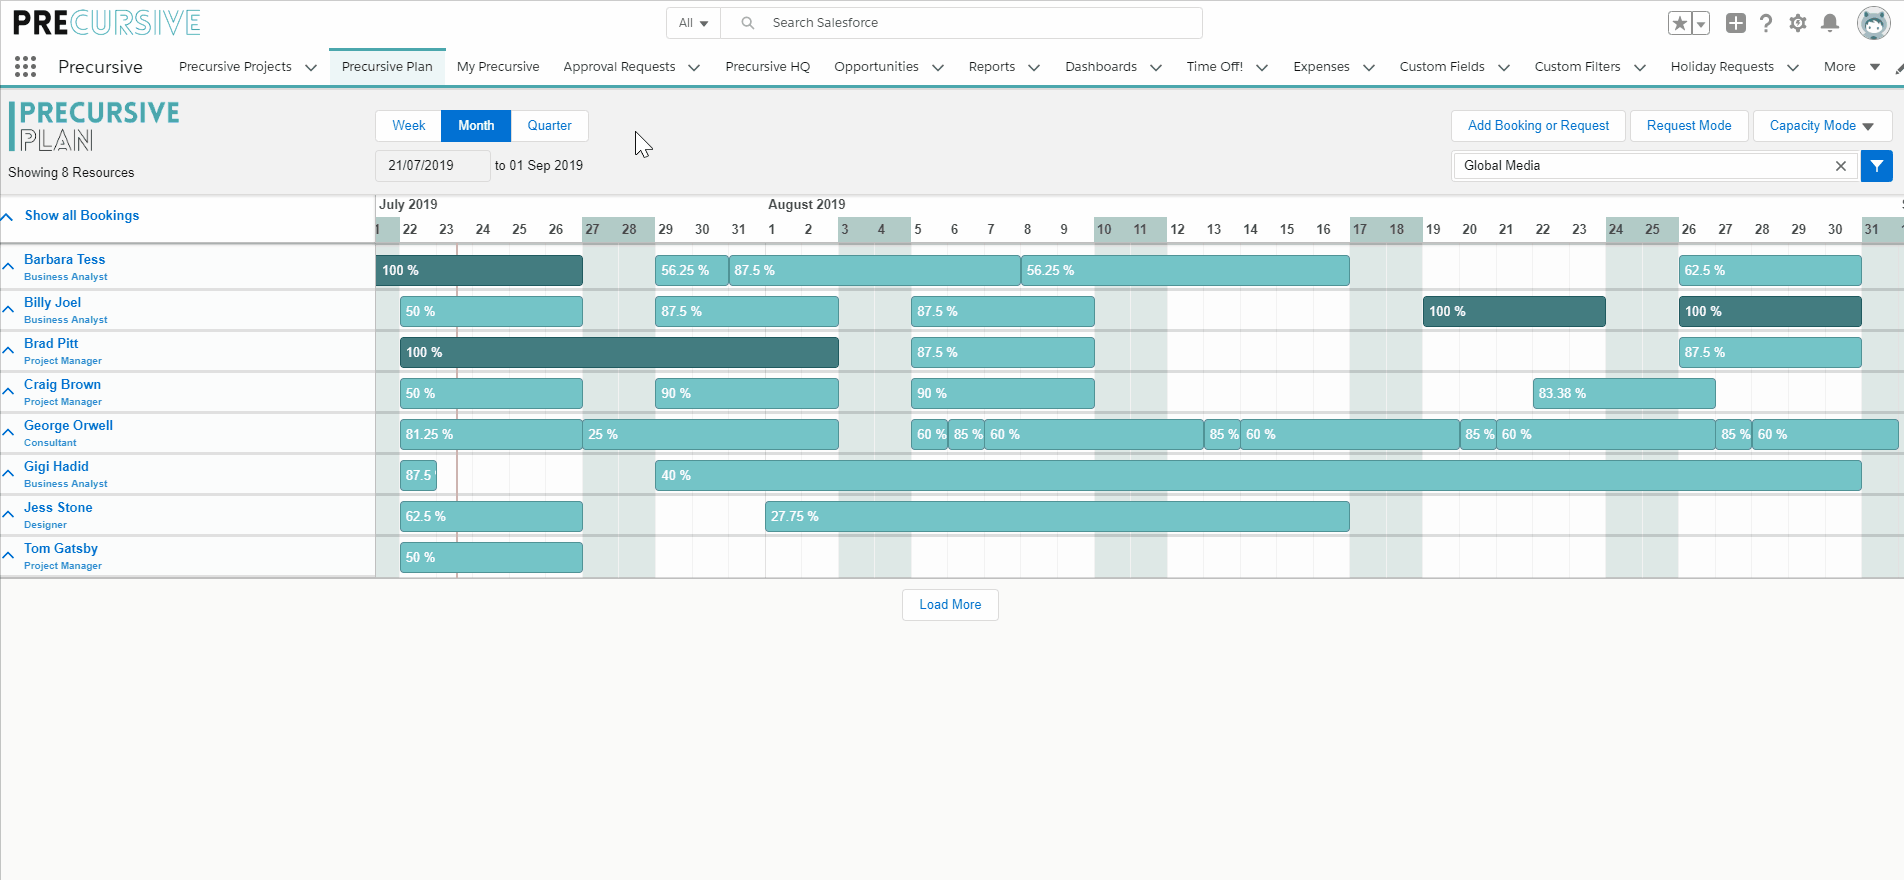Select the Month view button

click(x=476, y=126)
